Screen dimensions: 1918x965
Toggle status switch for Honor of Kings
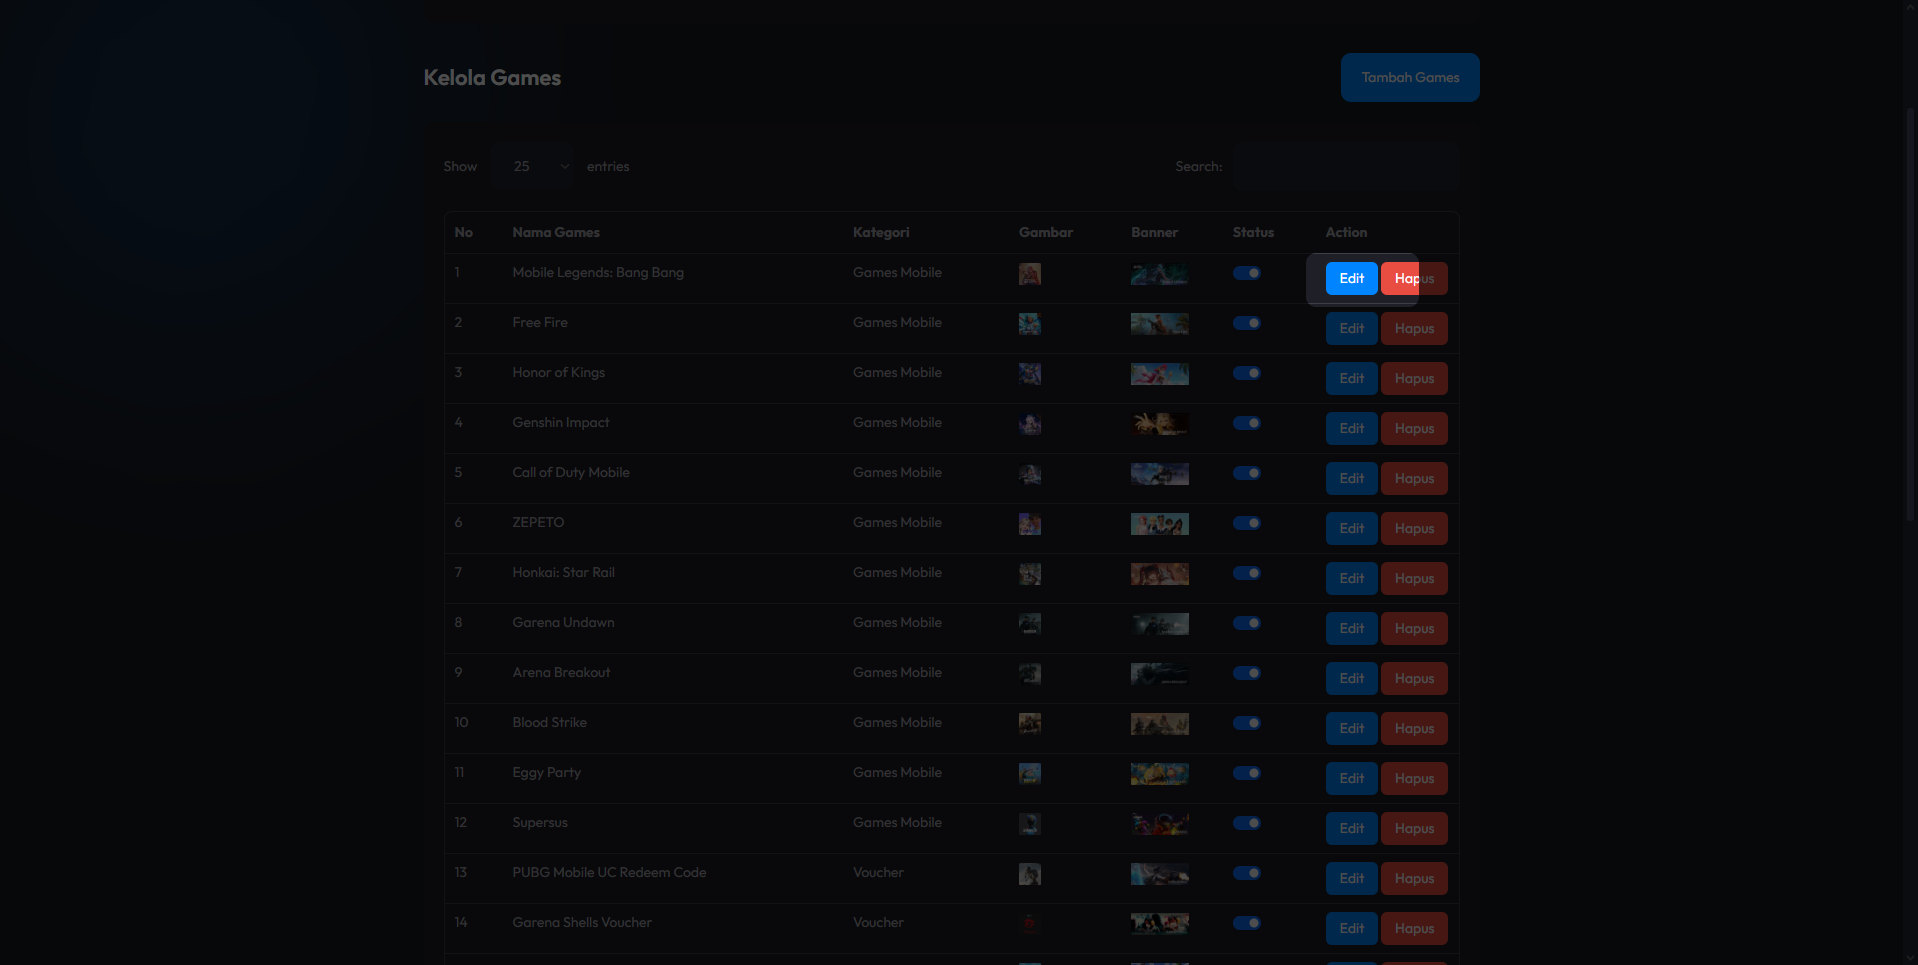[x=1247, y=373]
